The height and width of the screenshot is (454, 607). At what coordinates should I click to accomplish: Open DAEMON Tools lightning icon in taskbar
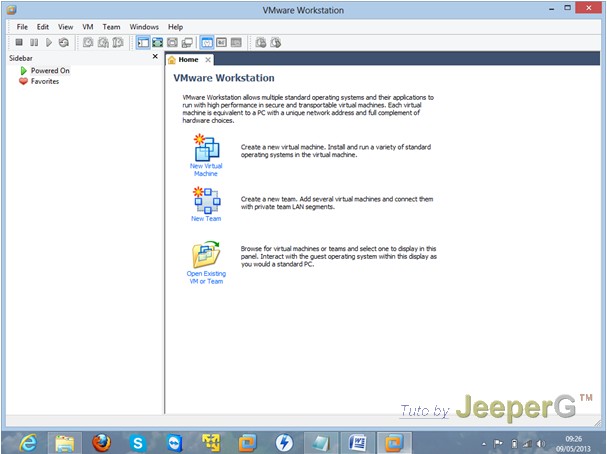(285, 443)
